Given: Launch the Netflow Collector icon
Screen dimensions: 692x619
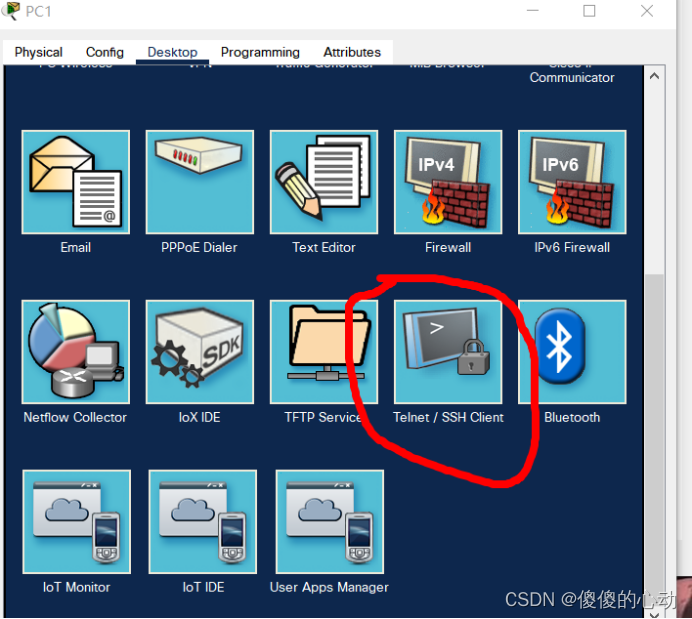Looking at the screenshot, I should [x=75, y=352].
